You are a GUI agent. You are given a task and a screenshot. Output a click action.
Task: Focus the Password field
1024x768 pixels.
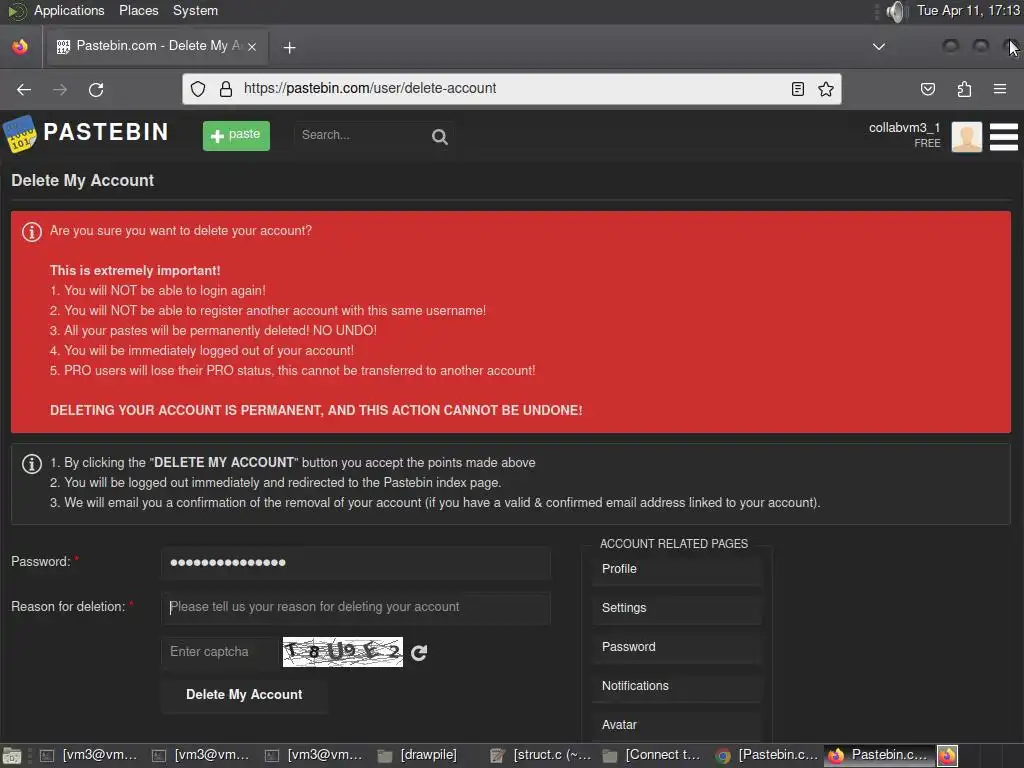356,562
